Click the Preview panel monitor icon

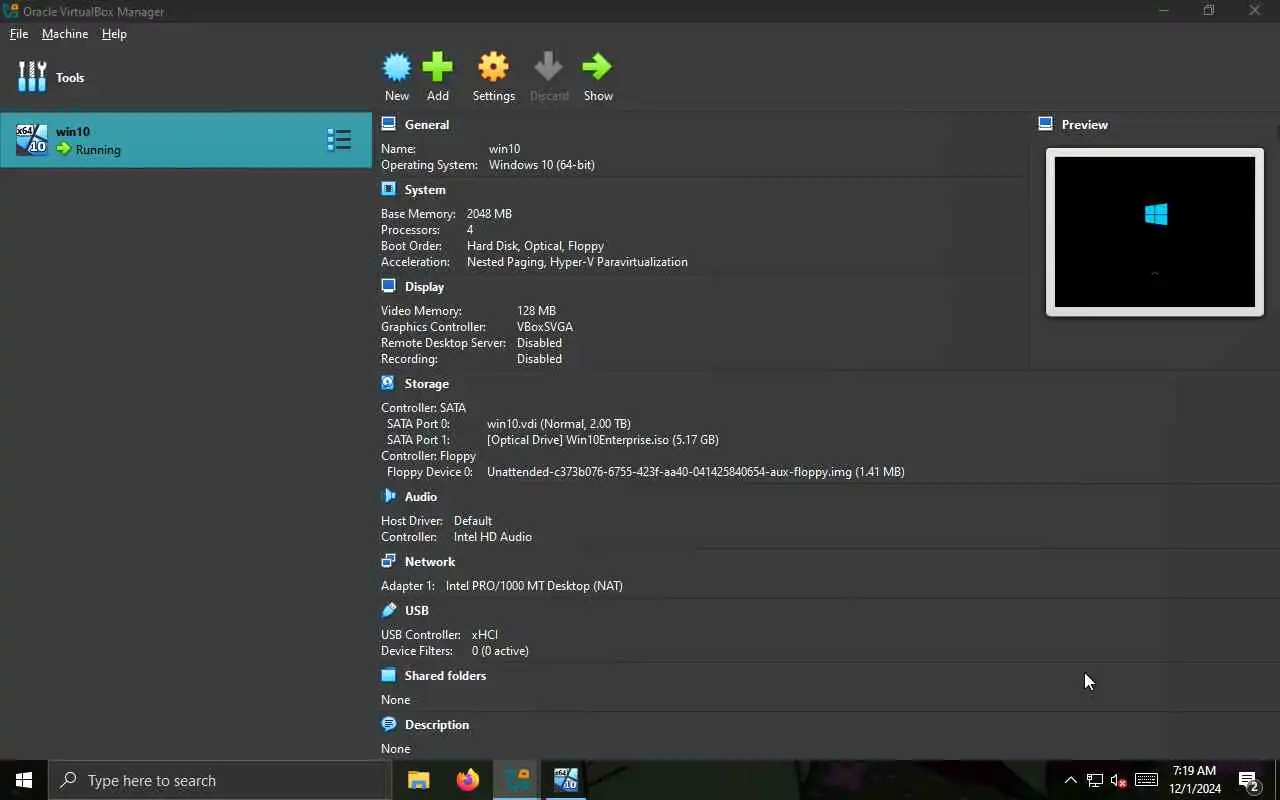coord(1045,124)
